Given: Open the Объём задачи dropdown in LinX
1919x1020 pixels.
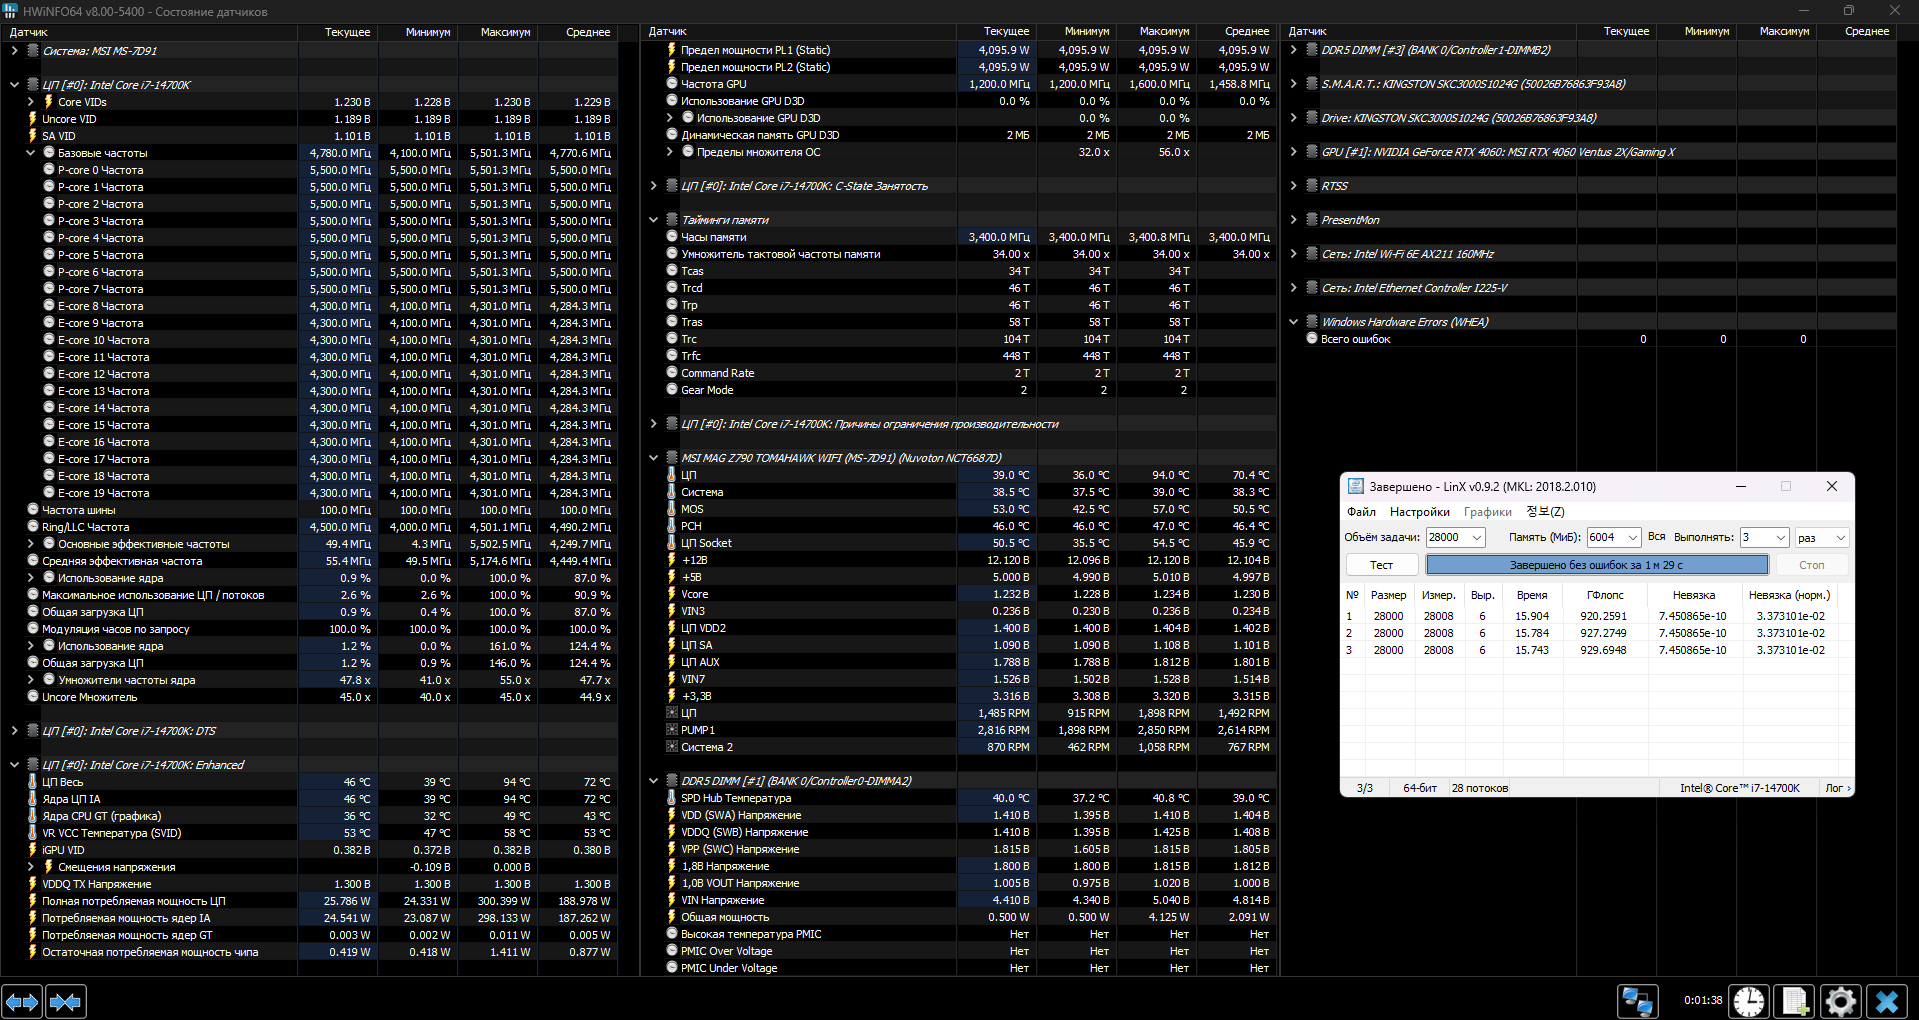Looking at the screenshot, I should point(1476,538).
